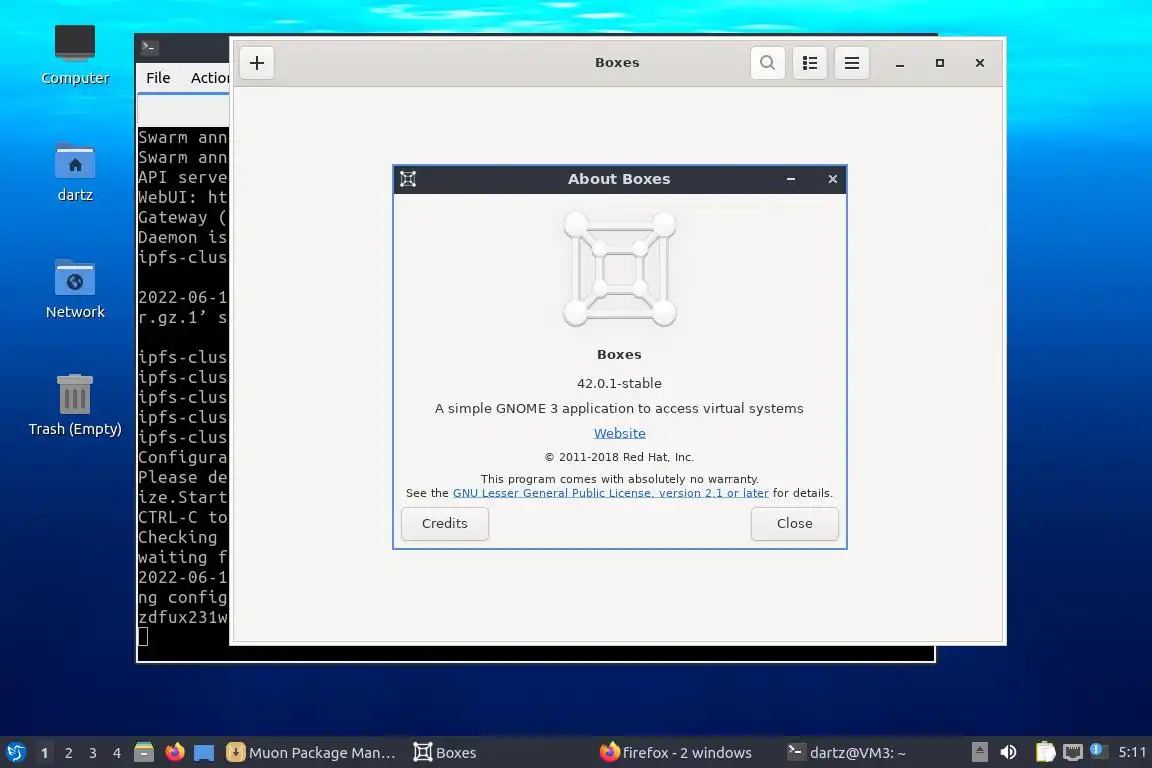Launch Firefox from the panel quick launcher
This screenshot has height=768, width=1152.
click(x=175, y=752)
